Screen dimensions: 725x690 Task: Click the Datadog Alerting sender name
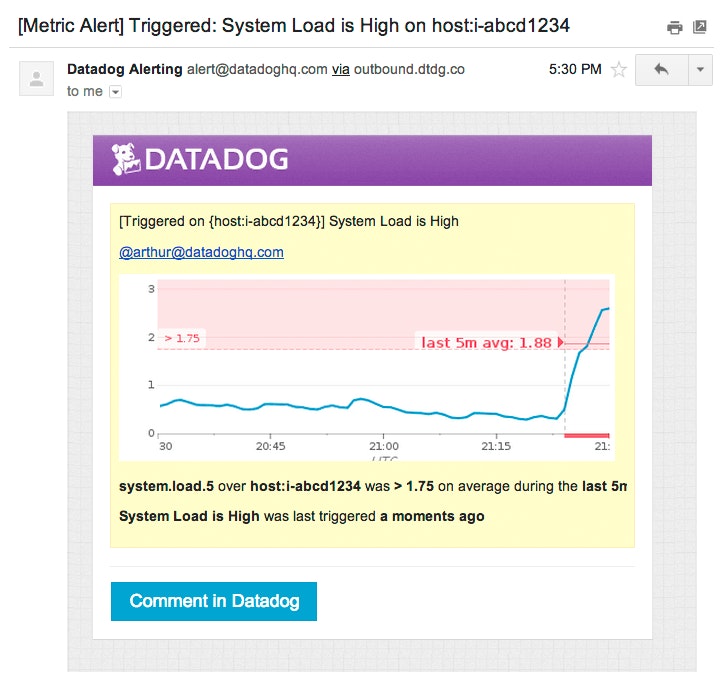(124, 69)
